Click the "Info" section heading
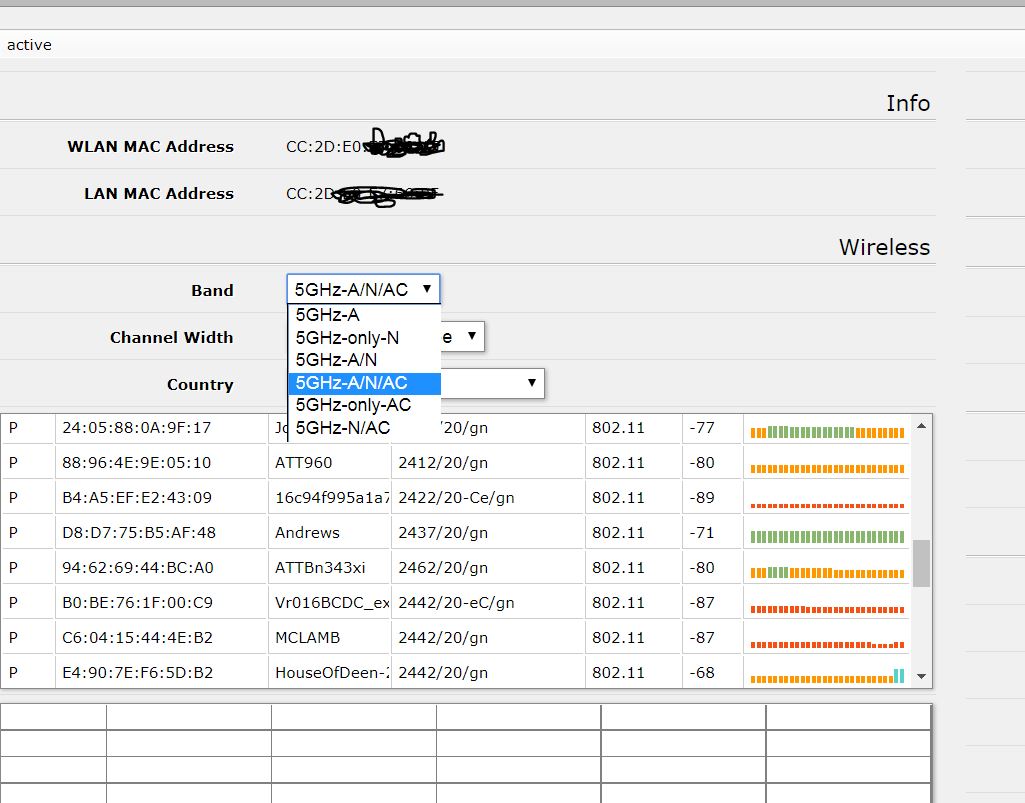1025x803 pixels. pyautogui.click(x=907, y=103)
